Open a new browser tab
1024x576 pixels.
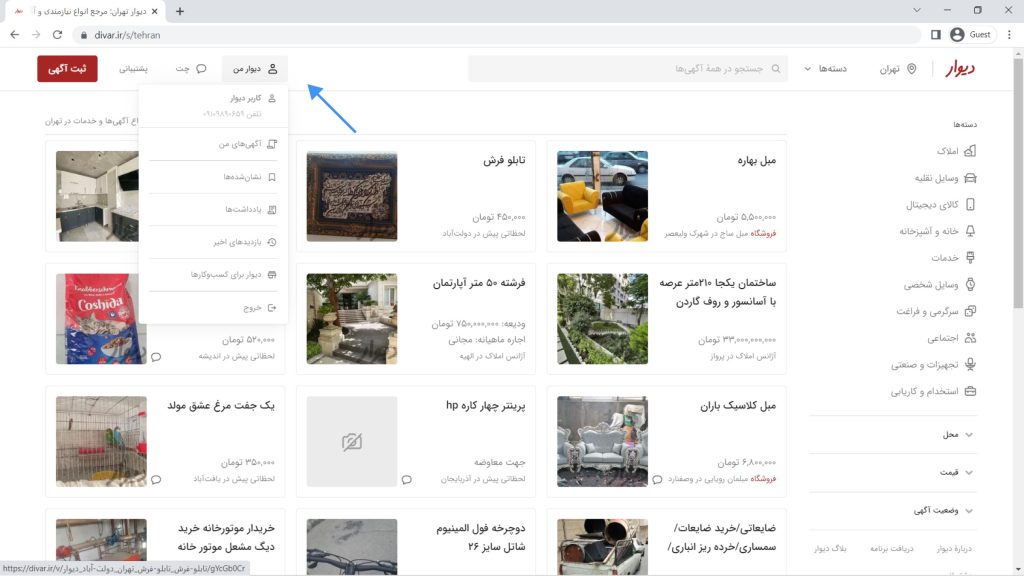(180, 11)
